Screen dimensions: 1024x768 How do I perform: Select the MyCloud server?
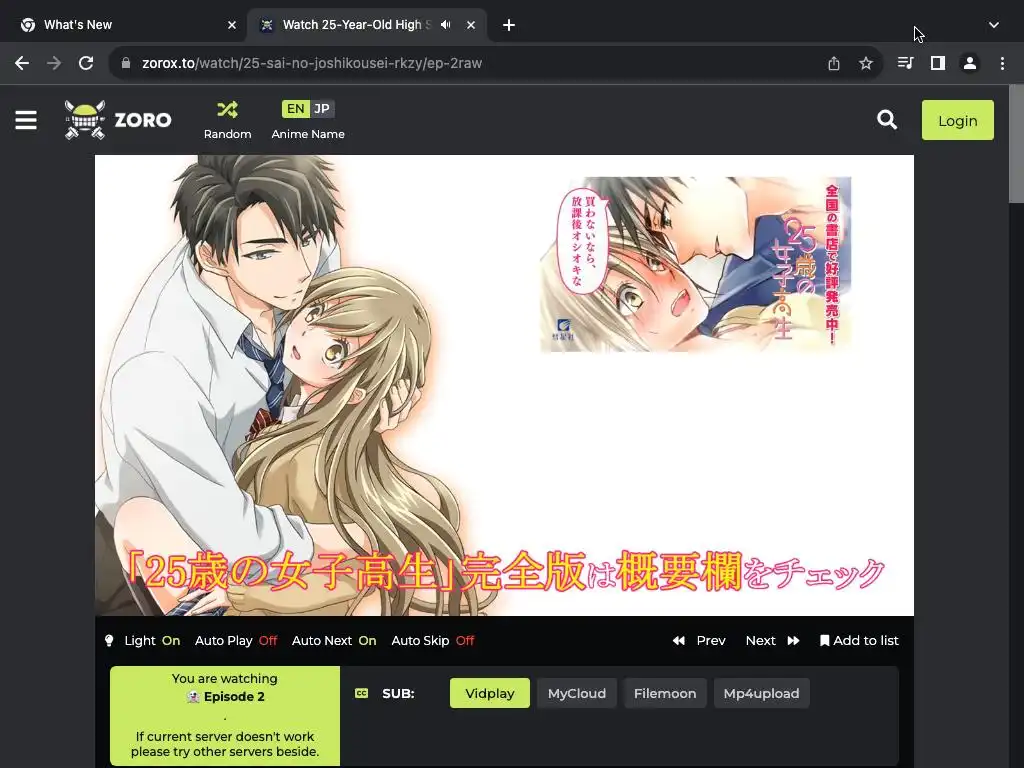coord(577,693)
